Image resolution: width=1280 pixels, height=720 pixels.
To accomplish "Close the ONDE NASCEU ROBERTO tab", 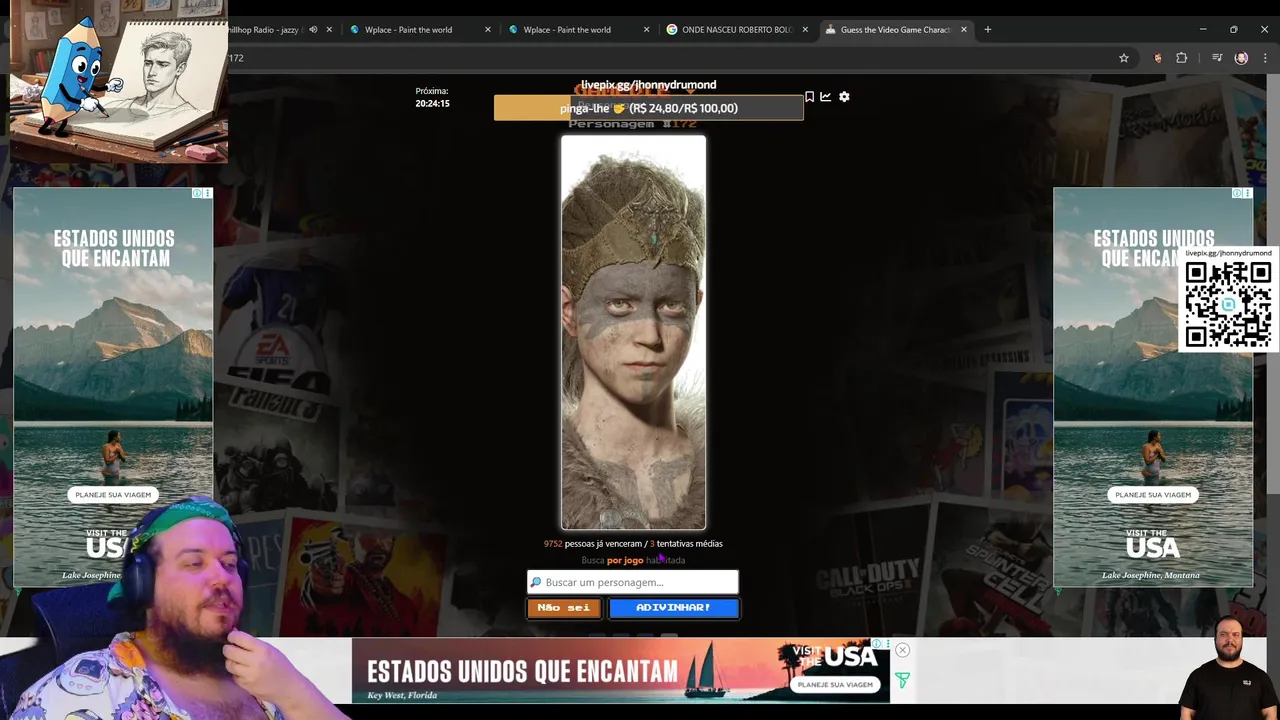I will (805, 30).
